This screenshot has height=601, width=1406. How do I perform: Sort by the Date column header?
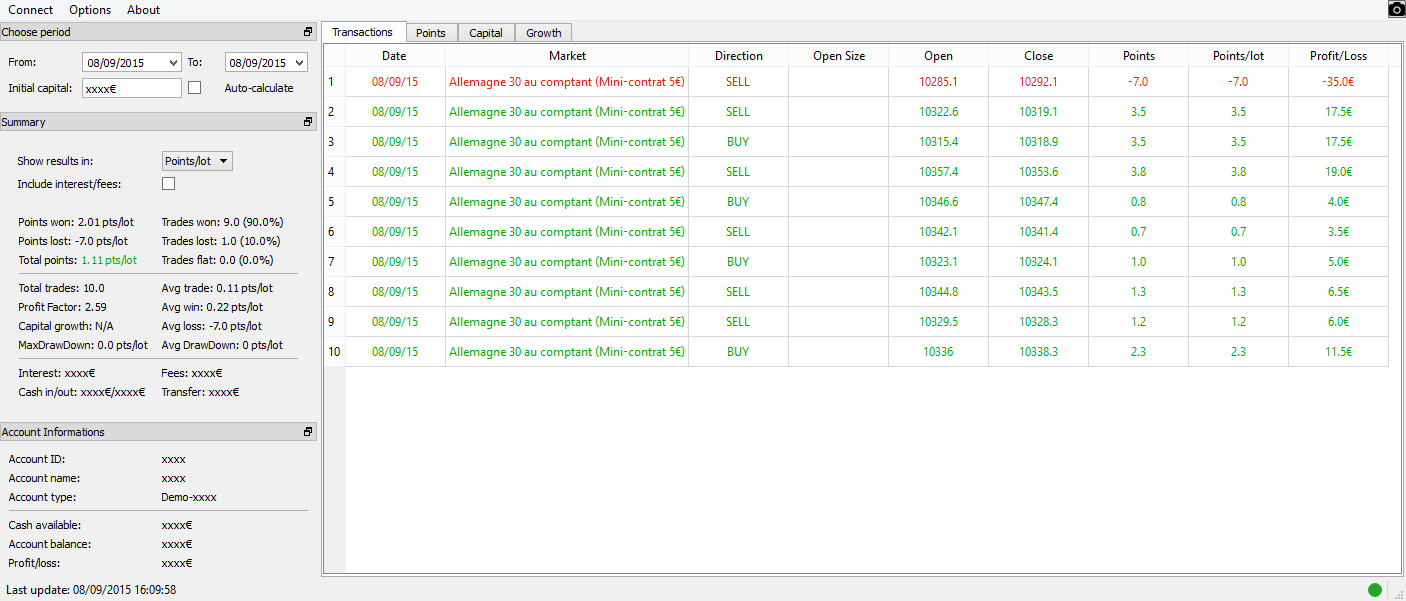(x=395, y=56)
